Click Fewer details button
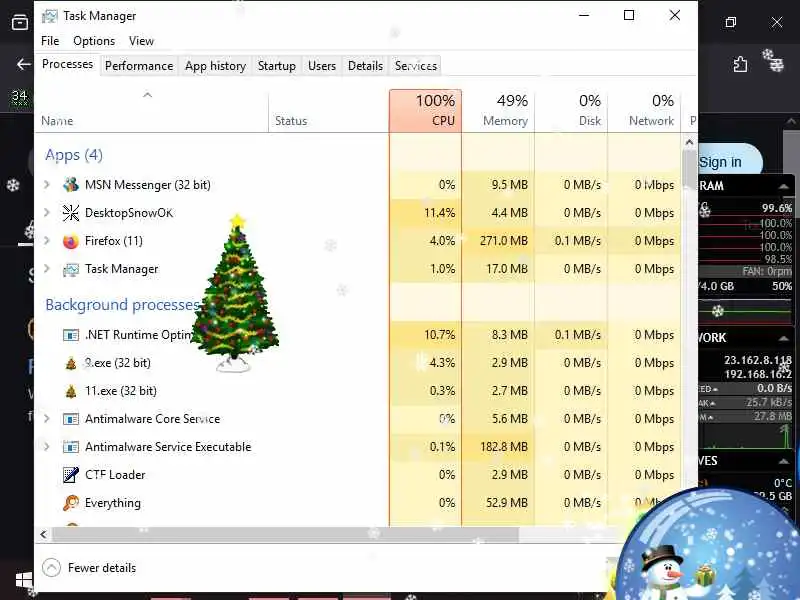This screenshot has width=800, height=600. point(89,568)
